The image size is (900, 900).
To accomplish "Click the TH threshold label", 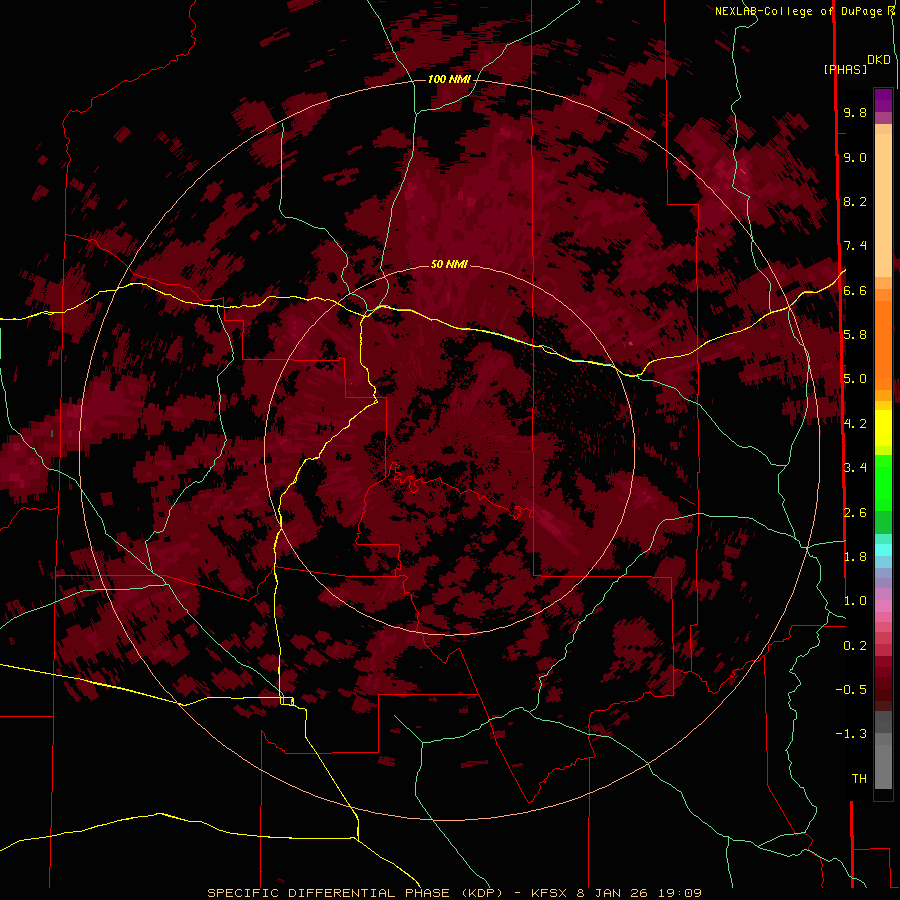I will point(859,779).
